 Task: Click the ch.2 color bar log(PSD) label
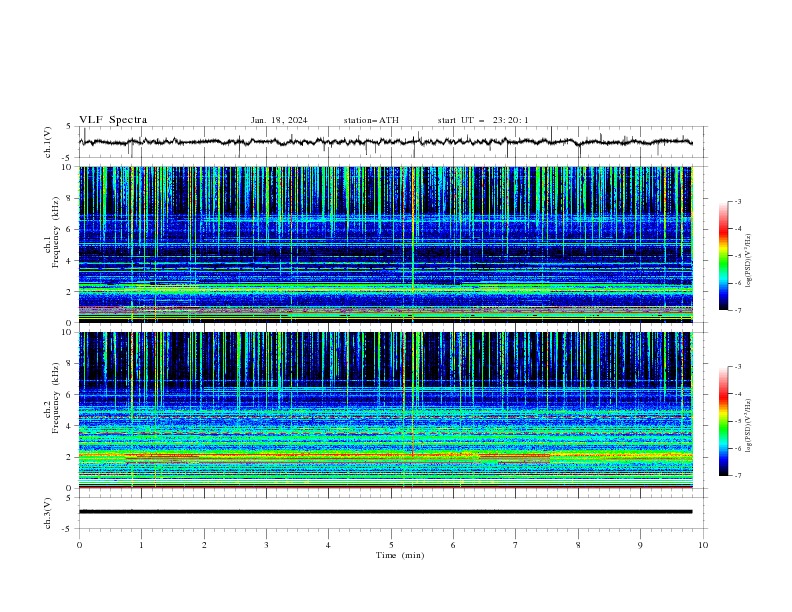(749, 426)
